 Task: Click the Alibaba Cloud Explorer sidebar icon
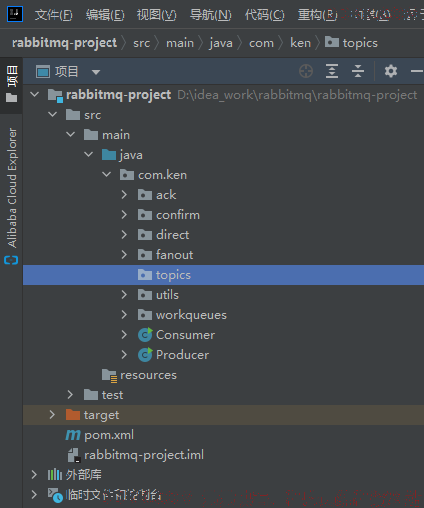click(x=11, y=260)
